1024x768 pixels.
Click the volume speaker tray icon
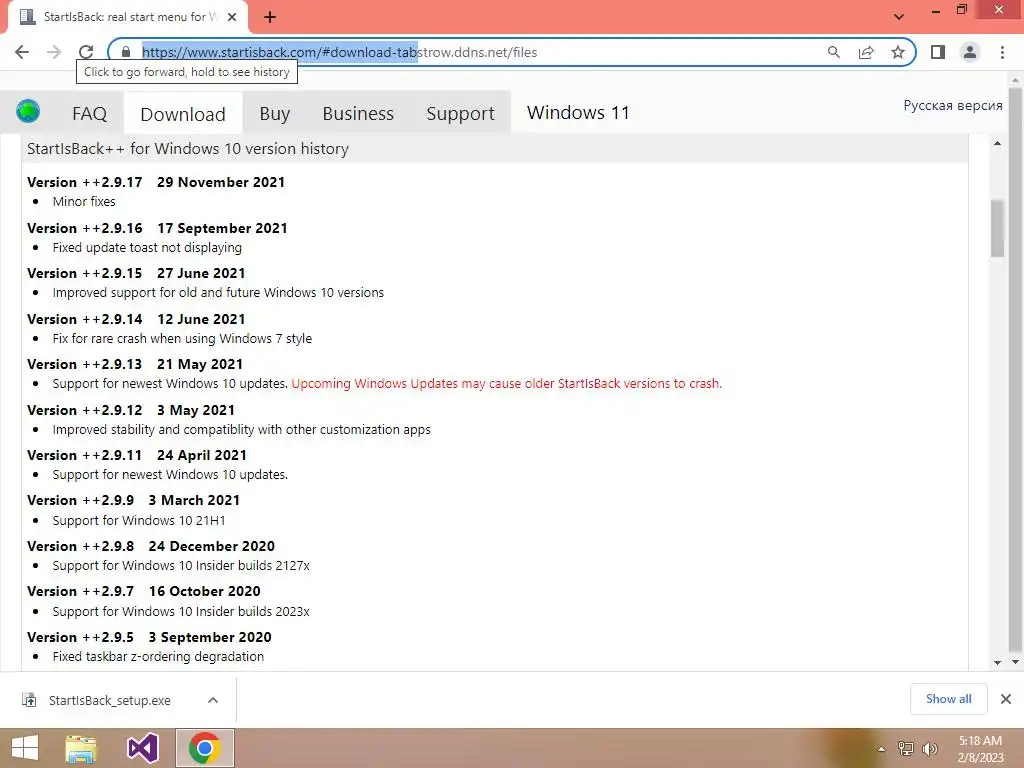930,748
